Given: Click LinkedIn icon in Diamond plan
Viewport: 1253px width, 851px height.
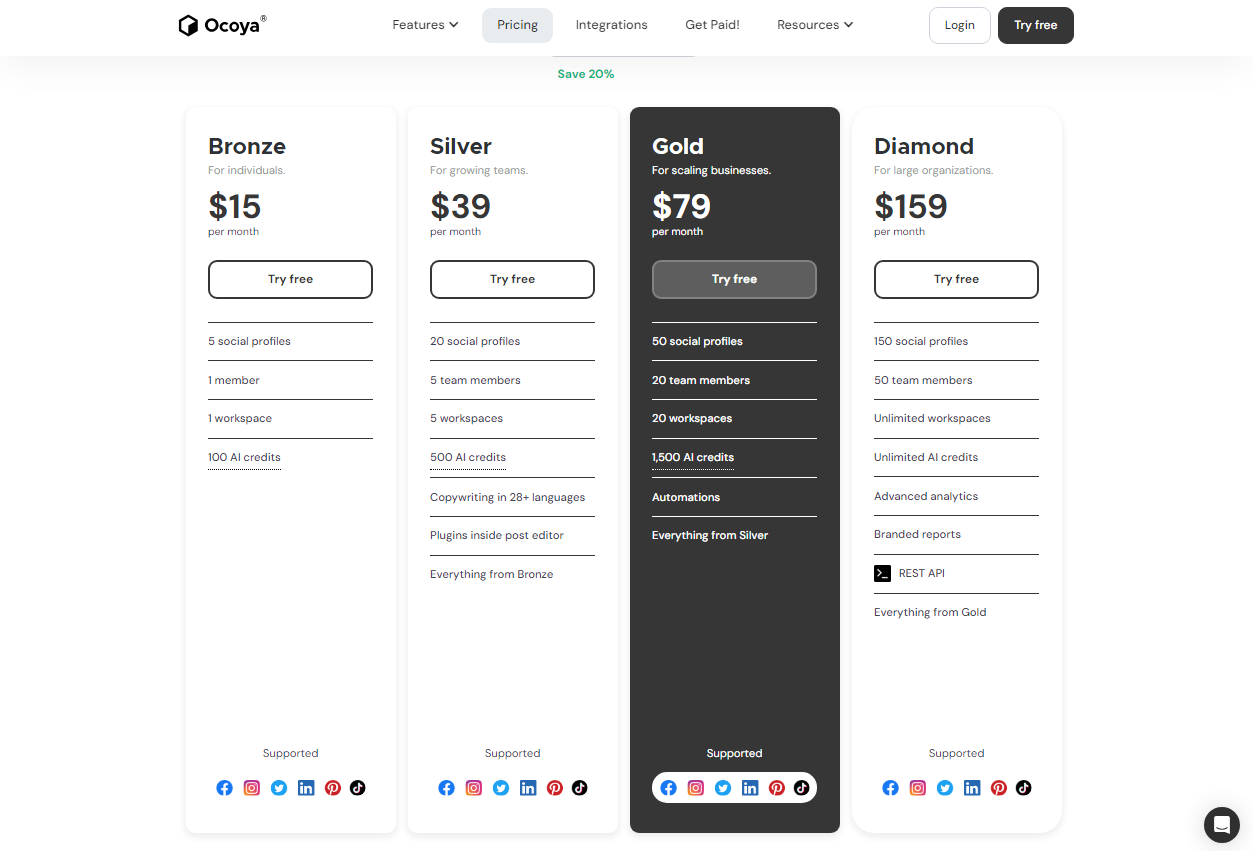Looking at the screenshot, I should 972,788.
